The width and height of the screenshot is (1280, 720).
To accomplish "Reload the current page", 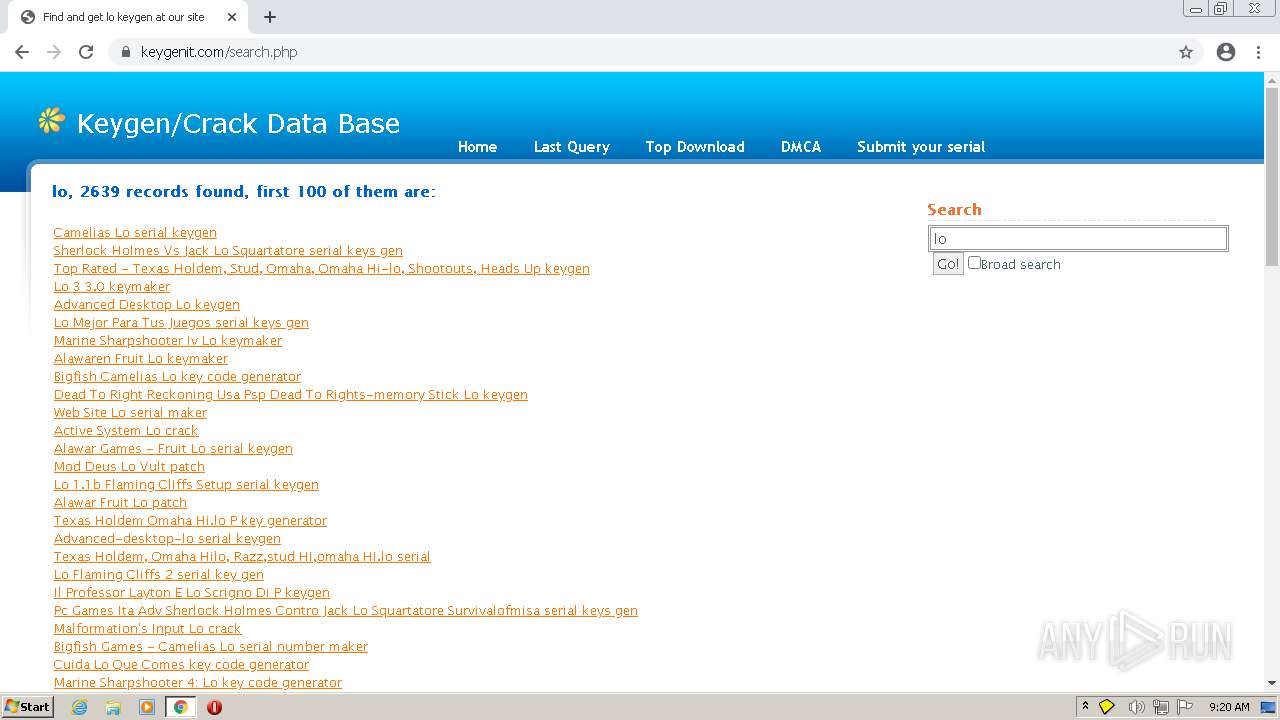I will pyautogui.click(x=86, y=52).
